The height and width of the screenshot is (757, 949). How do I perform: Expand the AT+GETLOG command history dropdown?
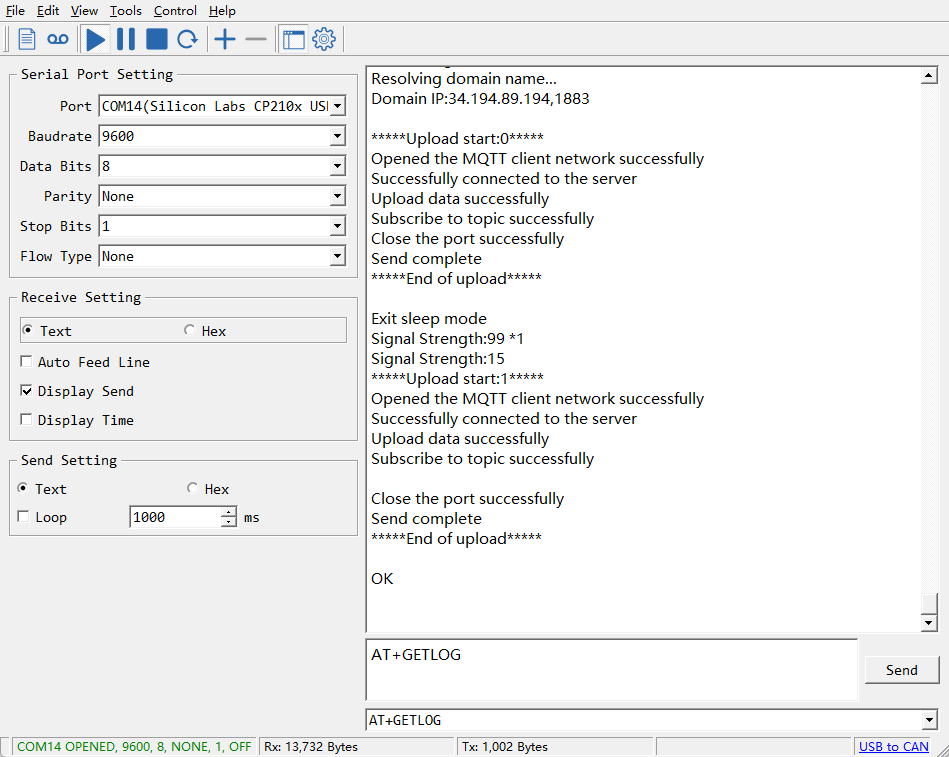929,720
